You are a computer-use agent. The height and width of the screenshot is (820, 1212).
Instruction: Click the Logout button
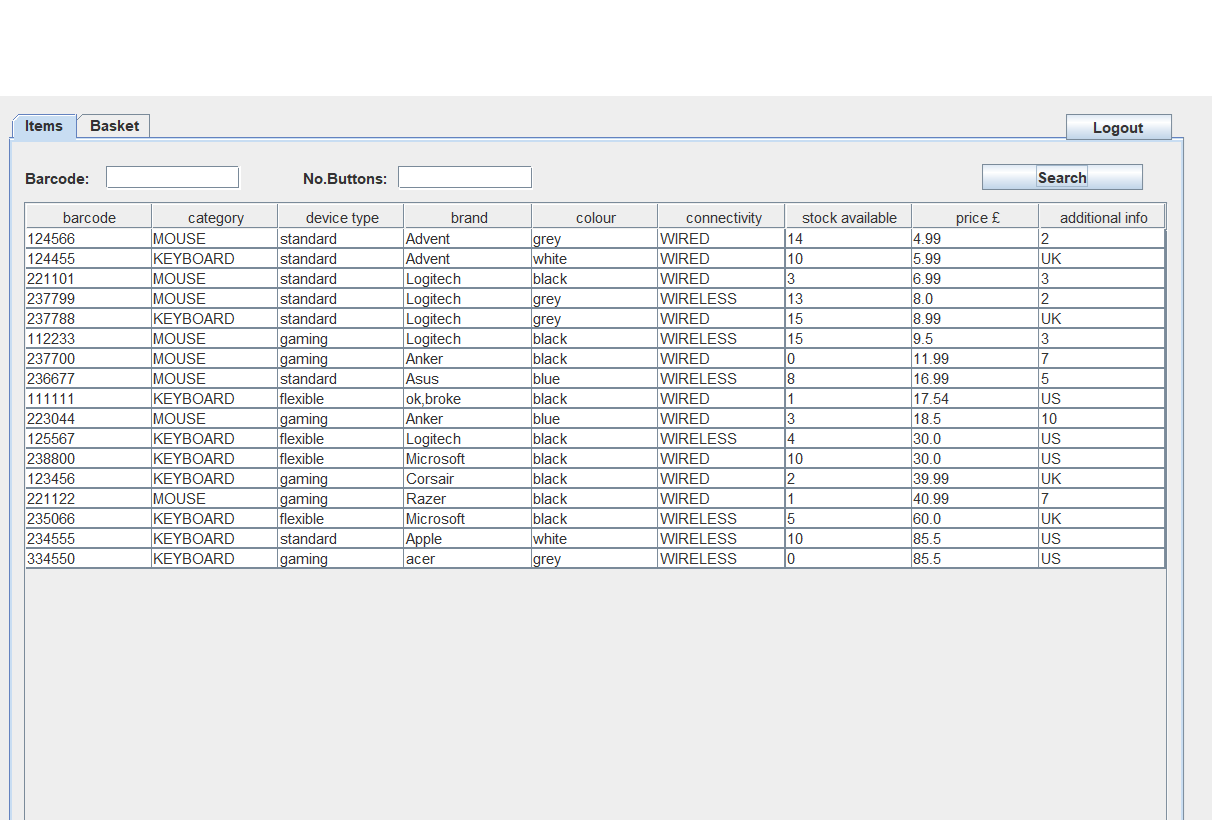pos(1118,127)
